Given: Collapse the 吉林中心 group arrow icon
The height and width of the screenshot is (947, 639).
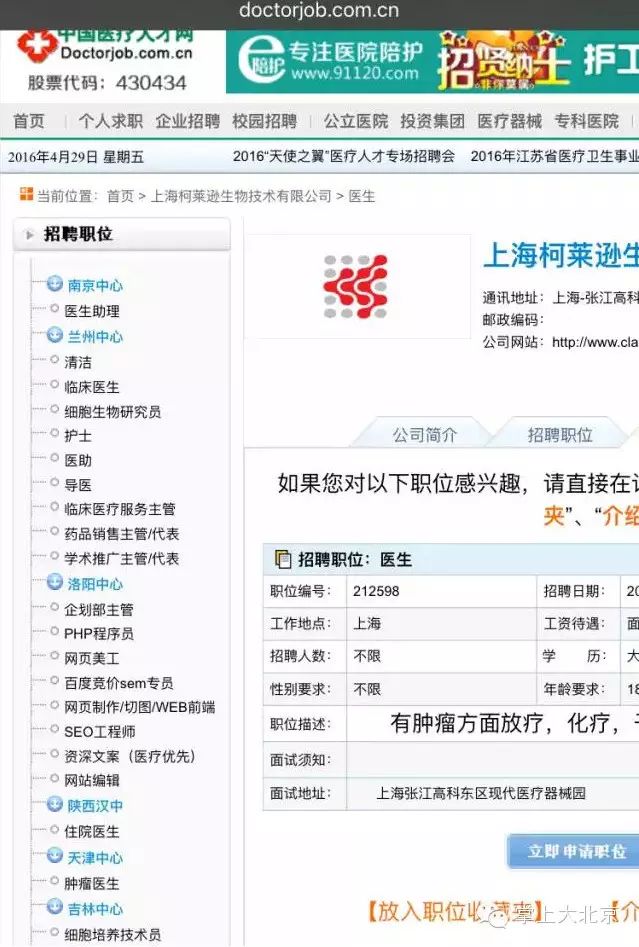Looking at the screenshot, I should click(55, 907).
